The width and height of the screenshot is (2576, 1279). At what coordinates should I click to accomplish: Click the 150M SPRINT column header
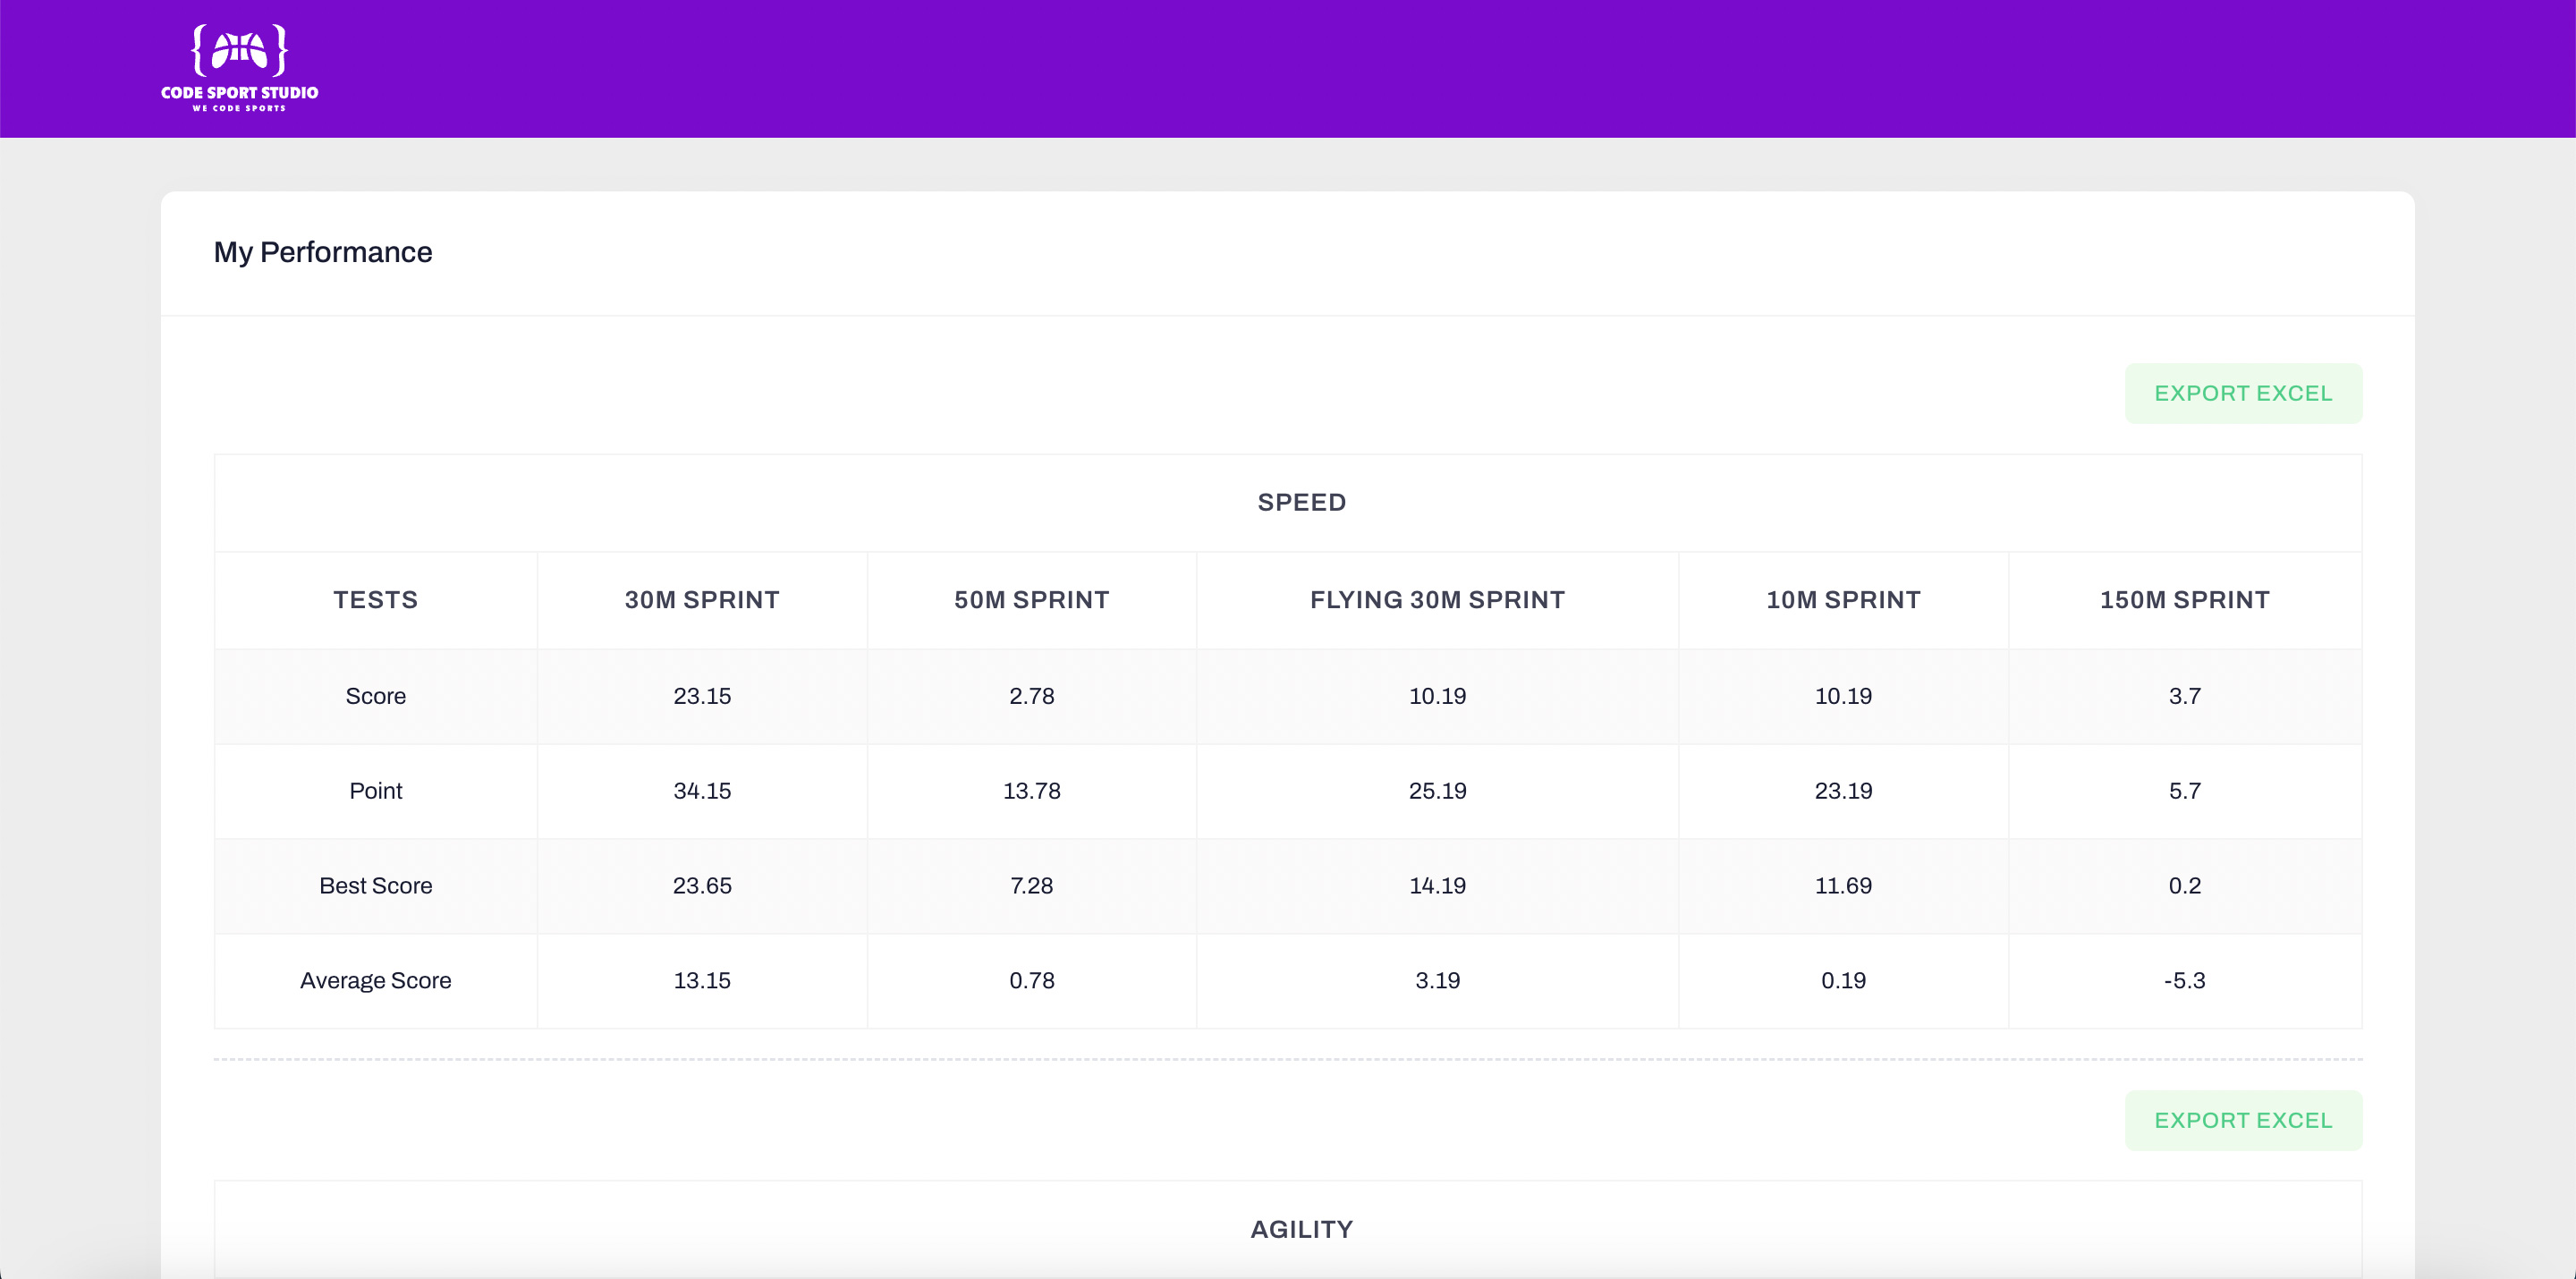tap(2184, 600)
